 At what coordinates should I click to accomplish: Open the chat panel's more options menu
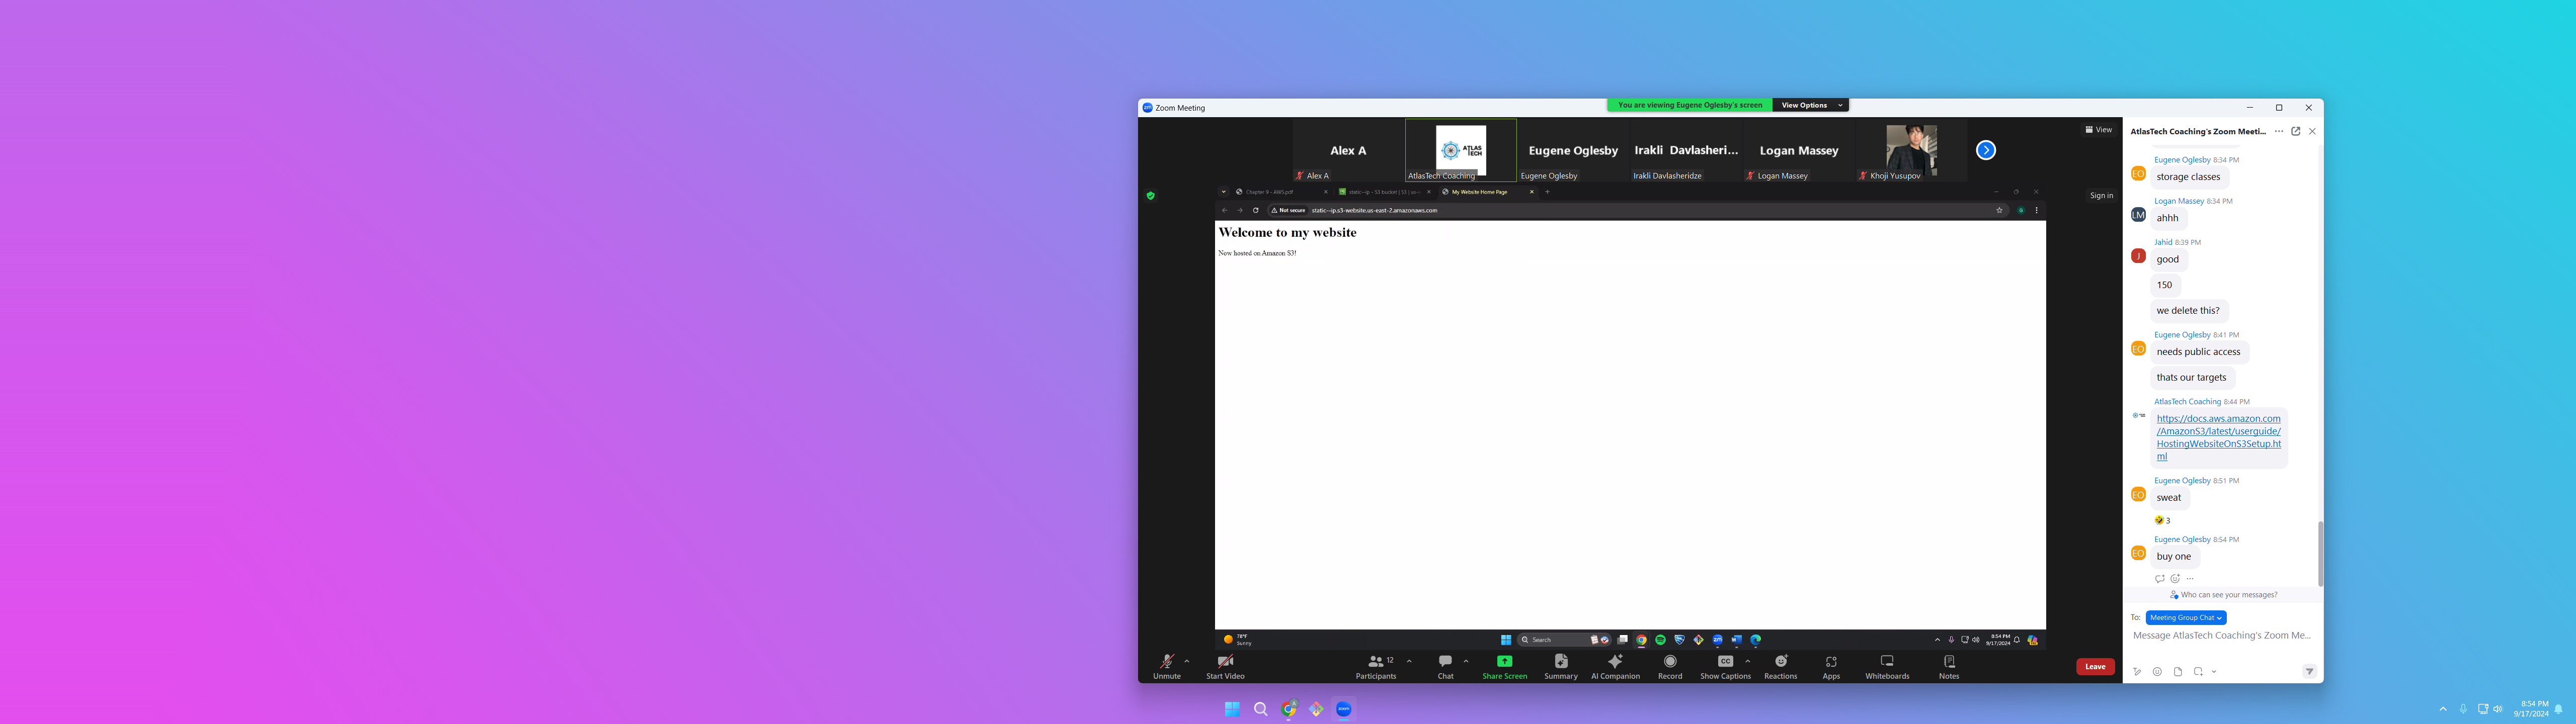(2279, 131)
